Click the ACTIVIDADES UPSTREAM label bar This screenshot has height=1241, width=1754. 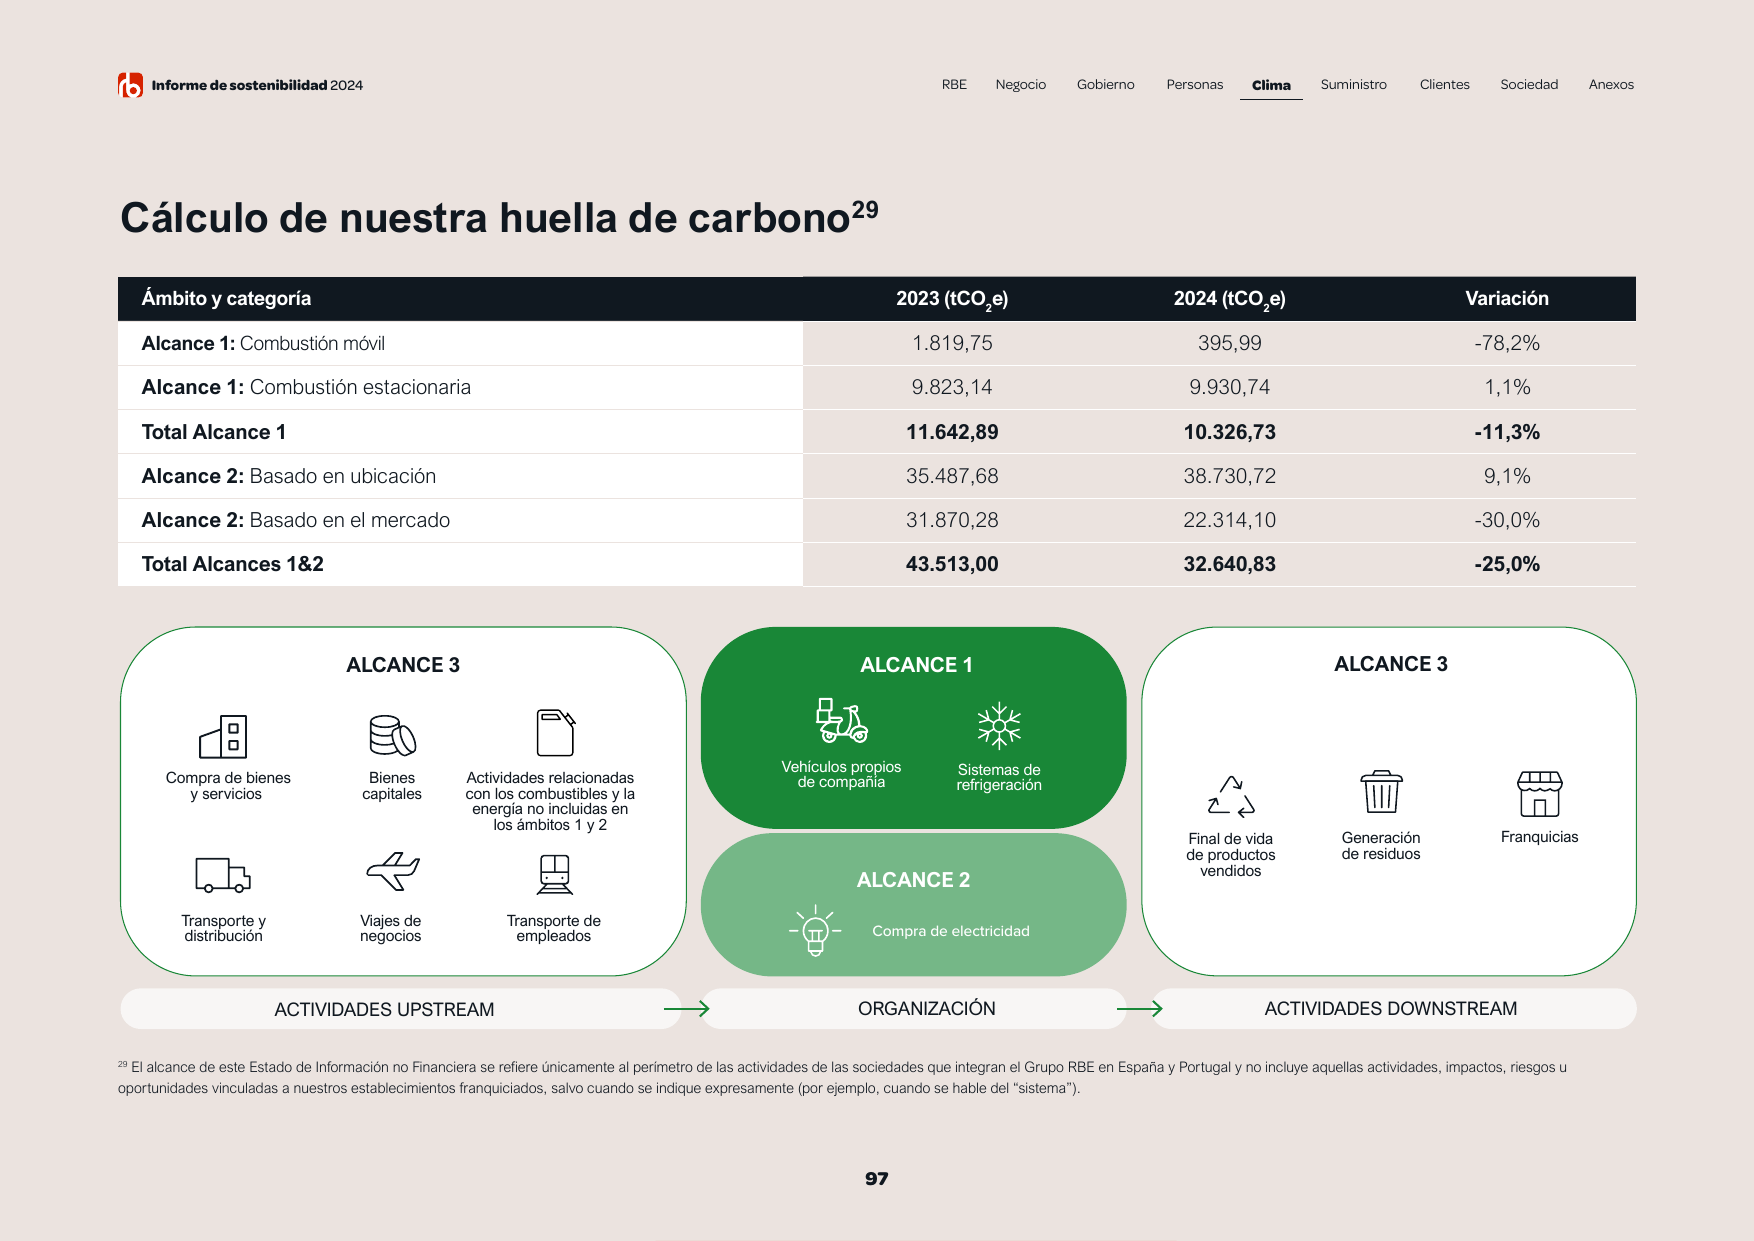[x=400, y=1009]
